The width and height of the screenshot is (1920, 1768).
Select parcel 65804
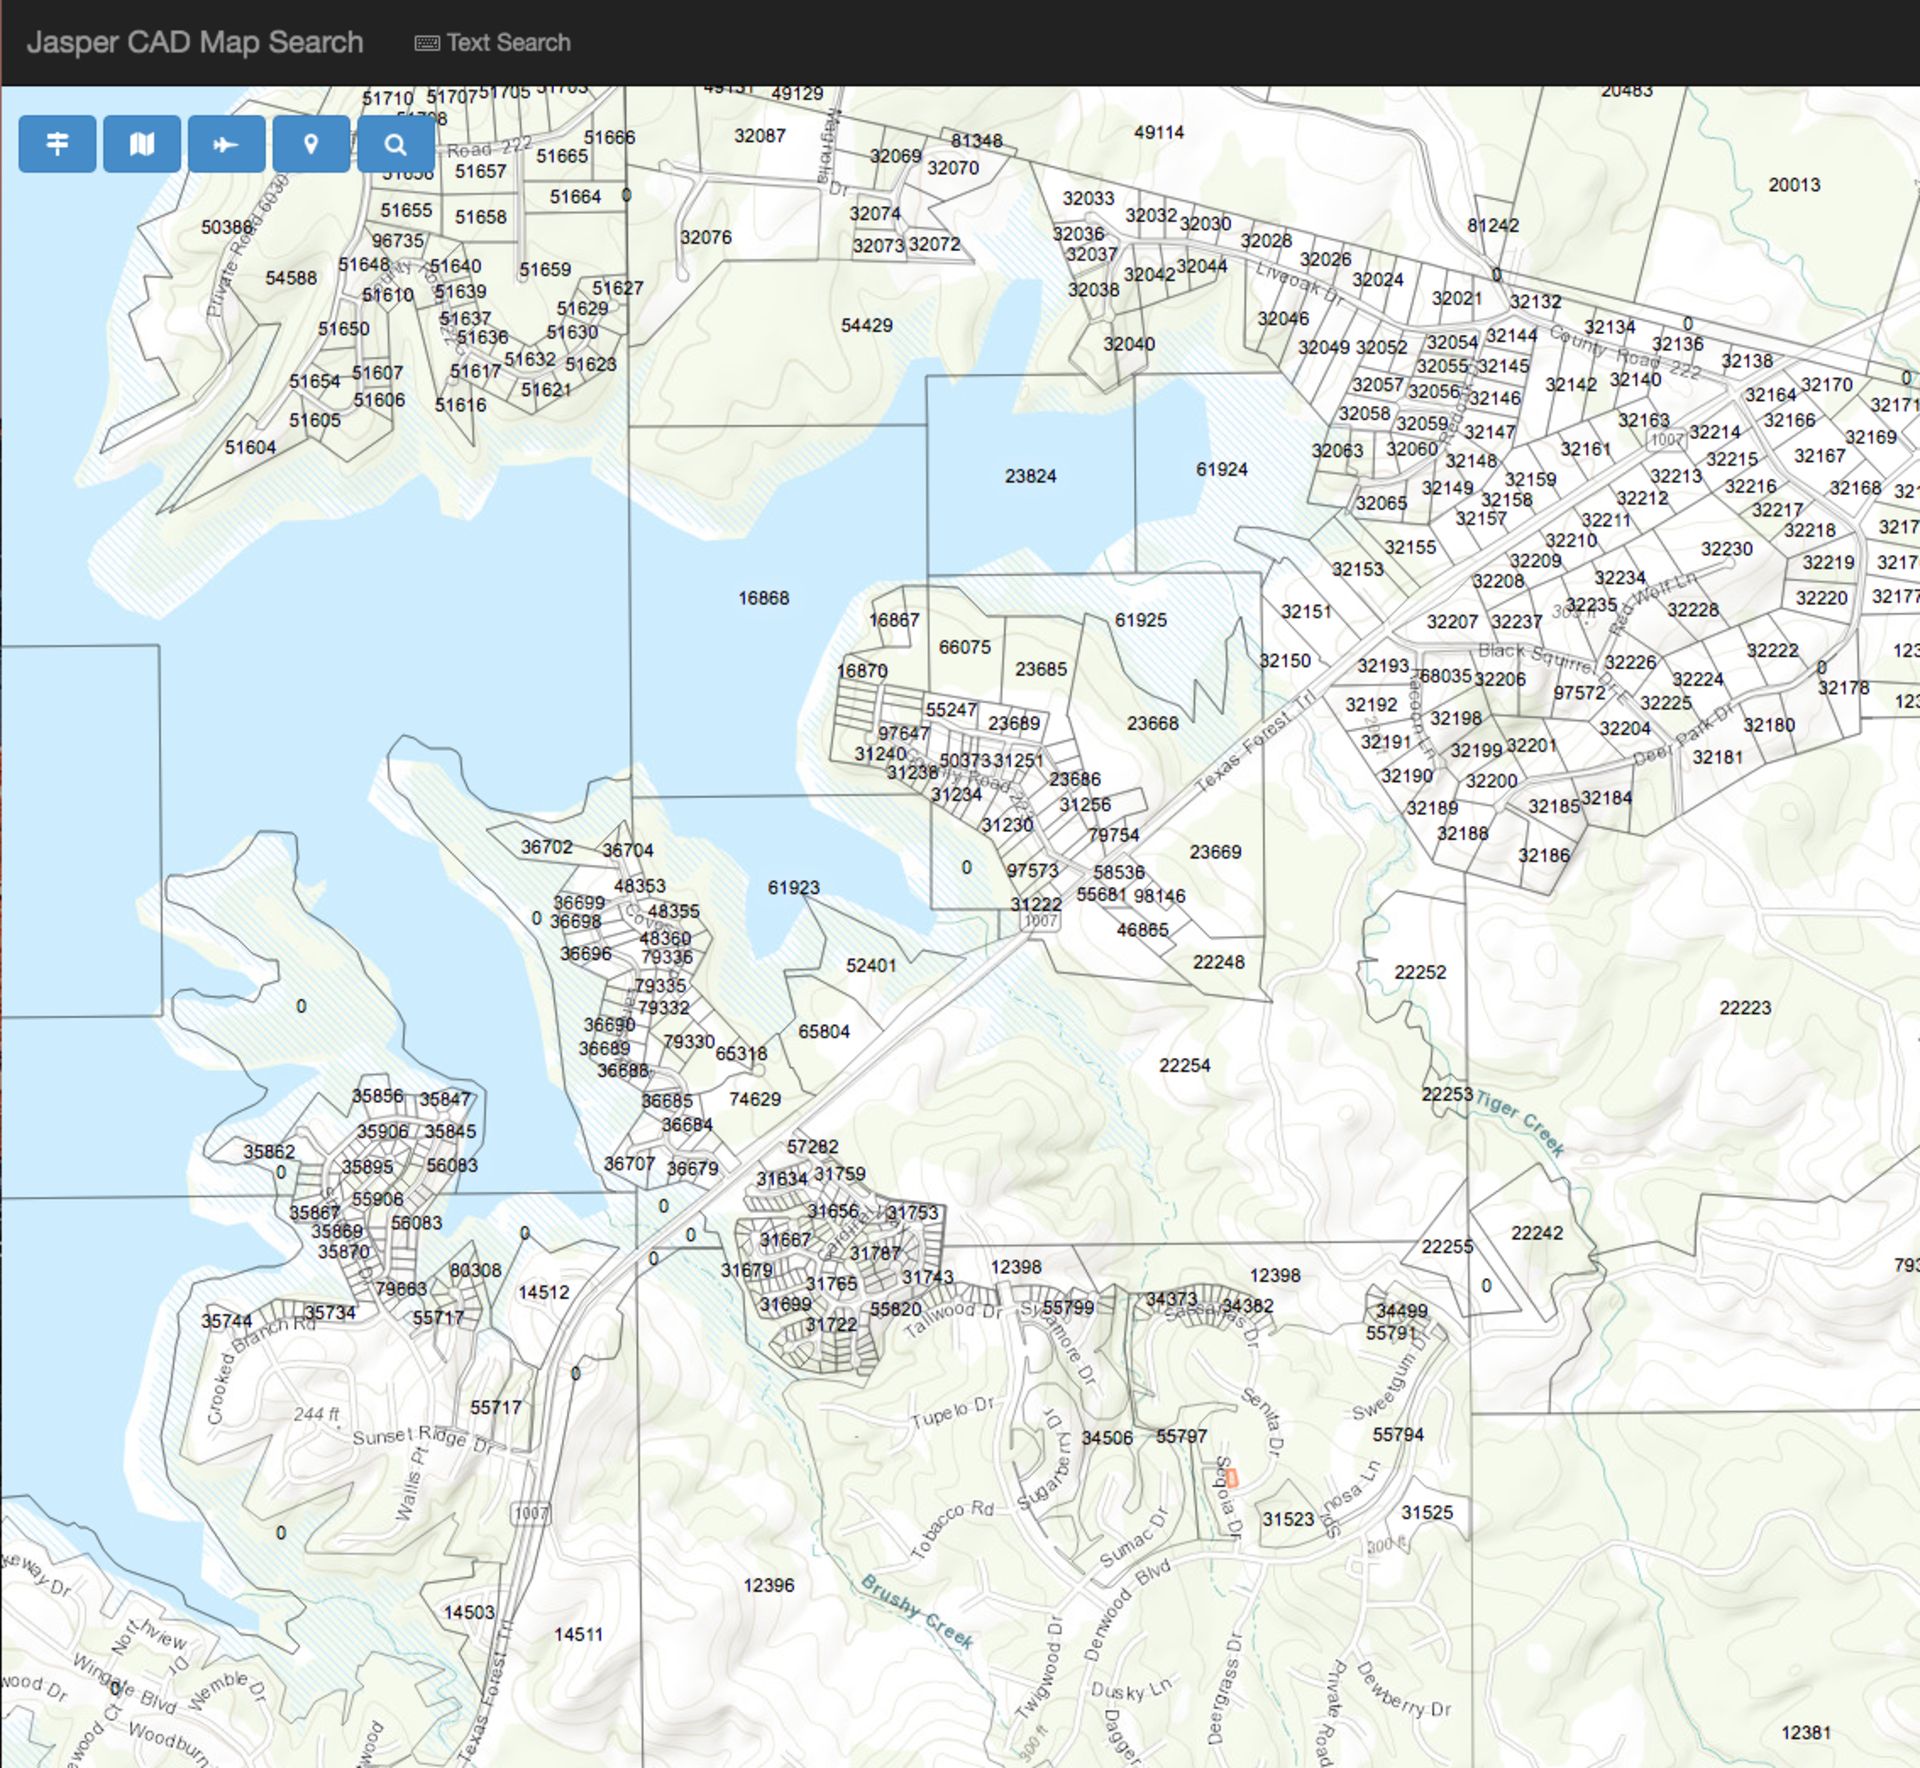(x=824, y=1031)
